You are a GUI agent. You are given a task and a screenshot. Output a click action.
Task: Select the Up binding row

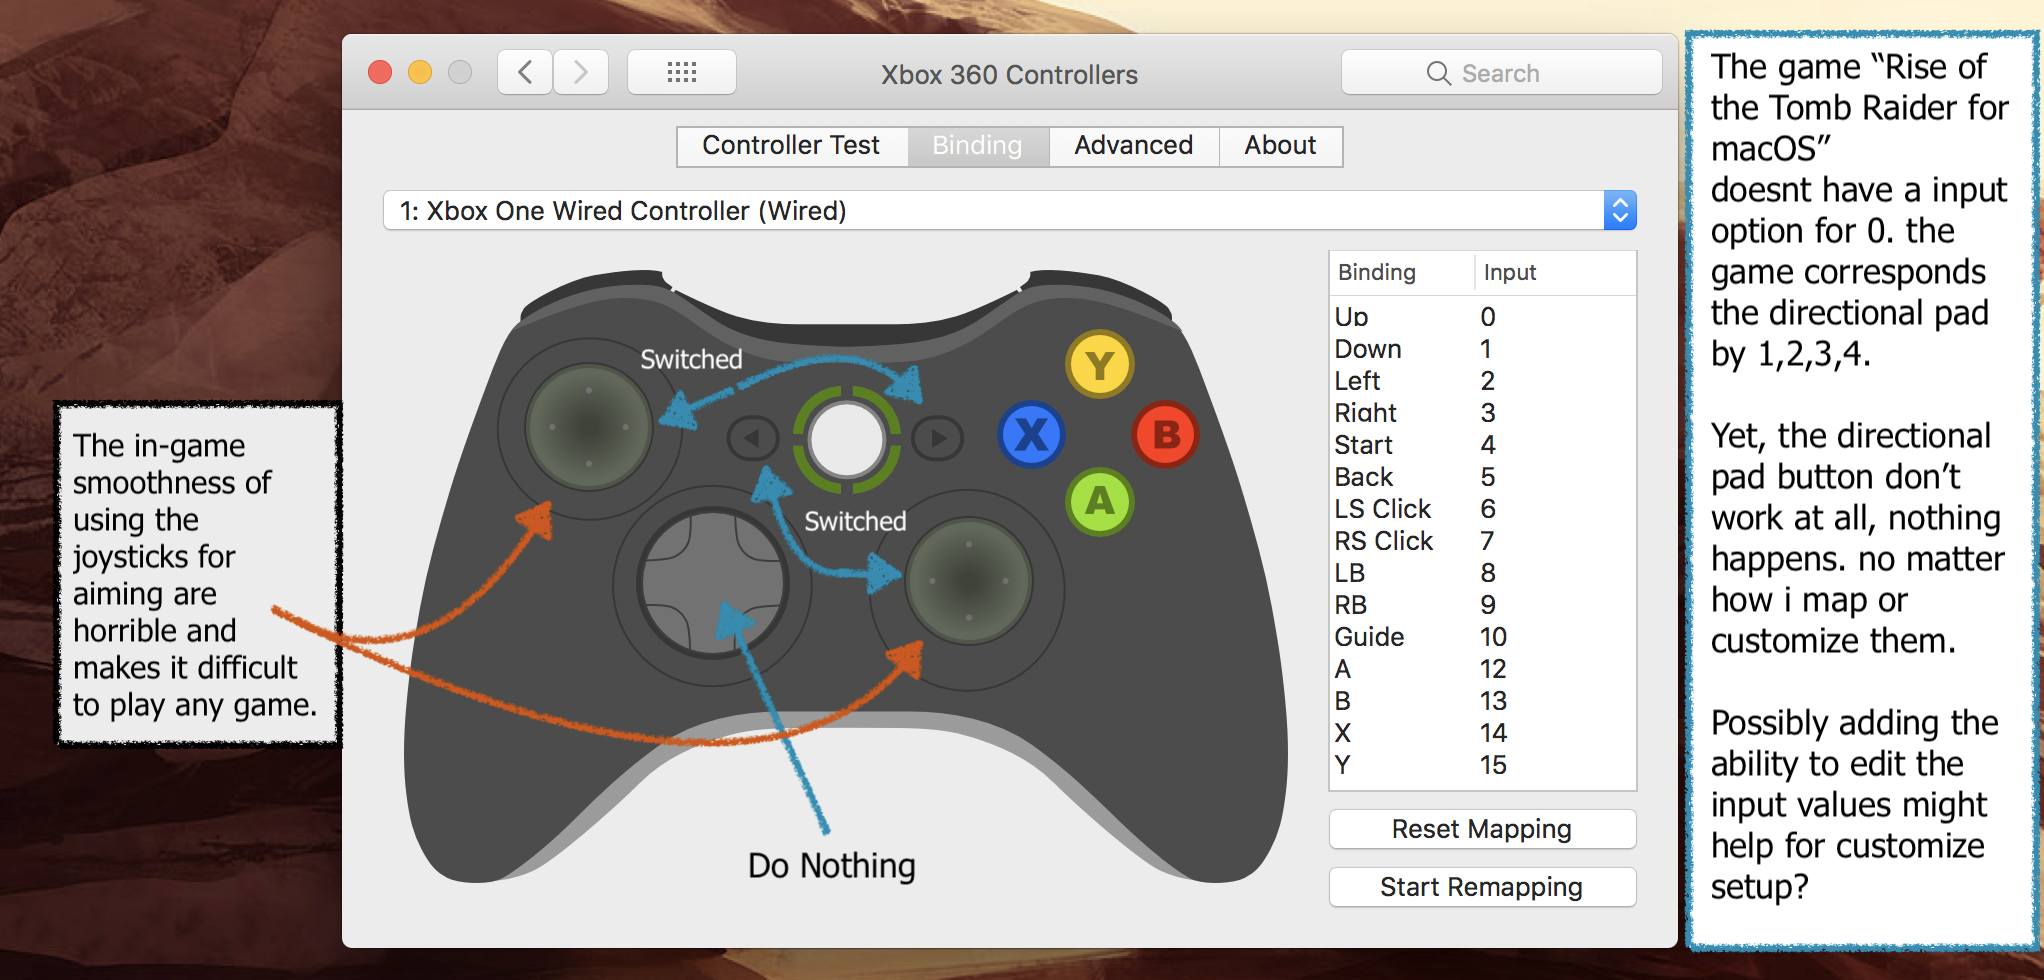click(x=1482, y=317)
